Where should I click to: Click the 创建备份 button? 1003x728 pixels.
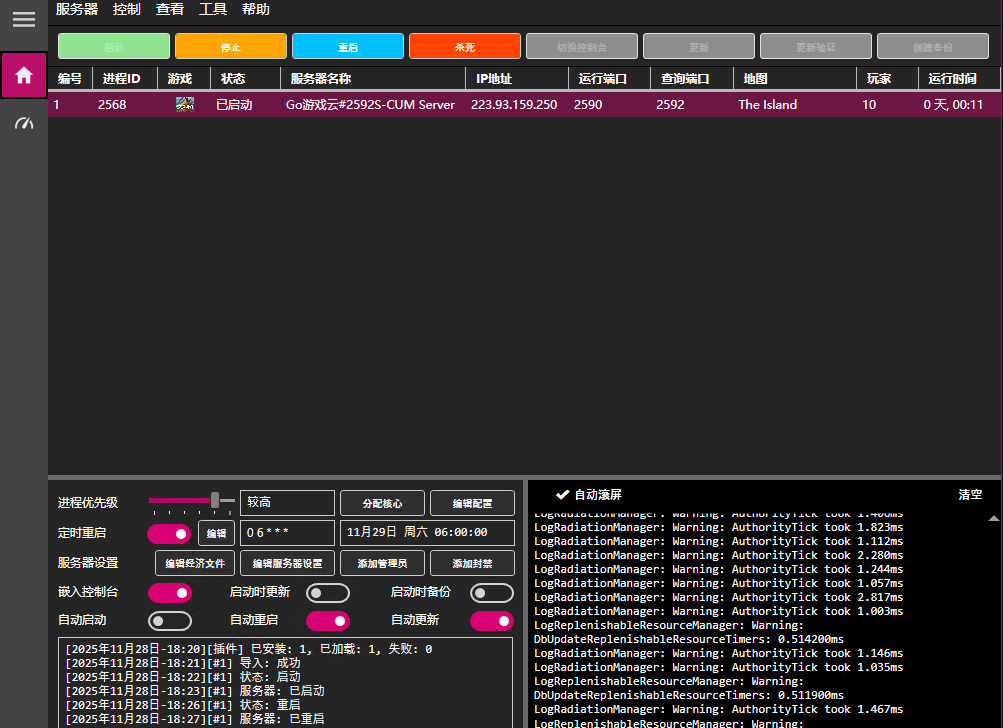click(x=933, y=47)
